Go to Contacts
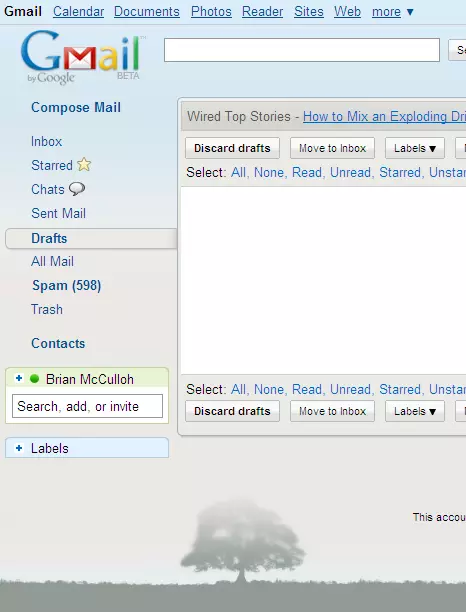The image size is (466, 612). point(58,343)
